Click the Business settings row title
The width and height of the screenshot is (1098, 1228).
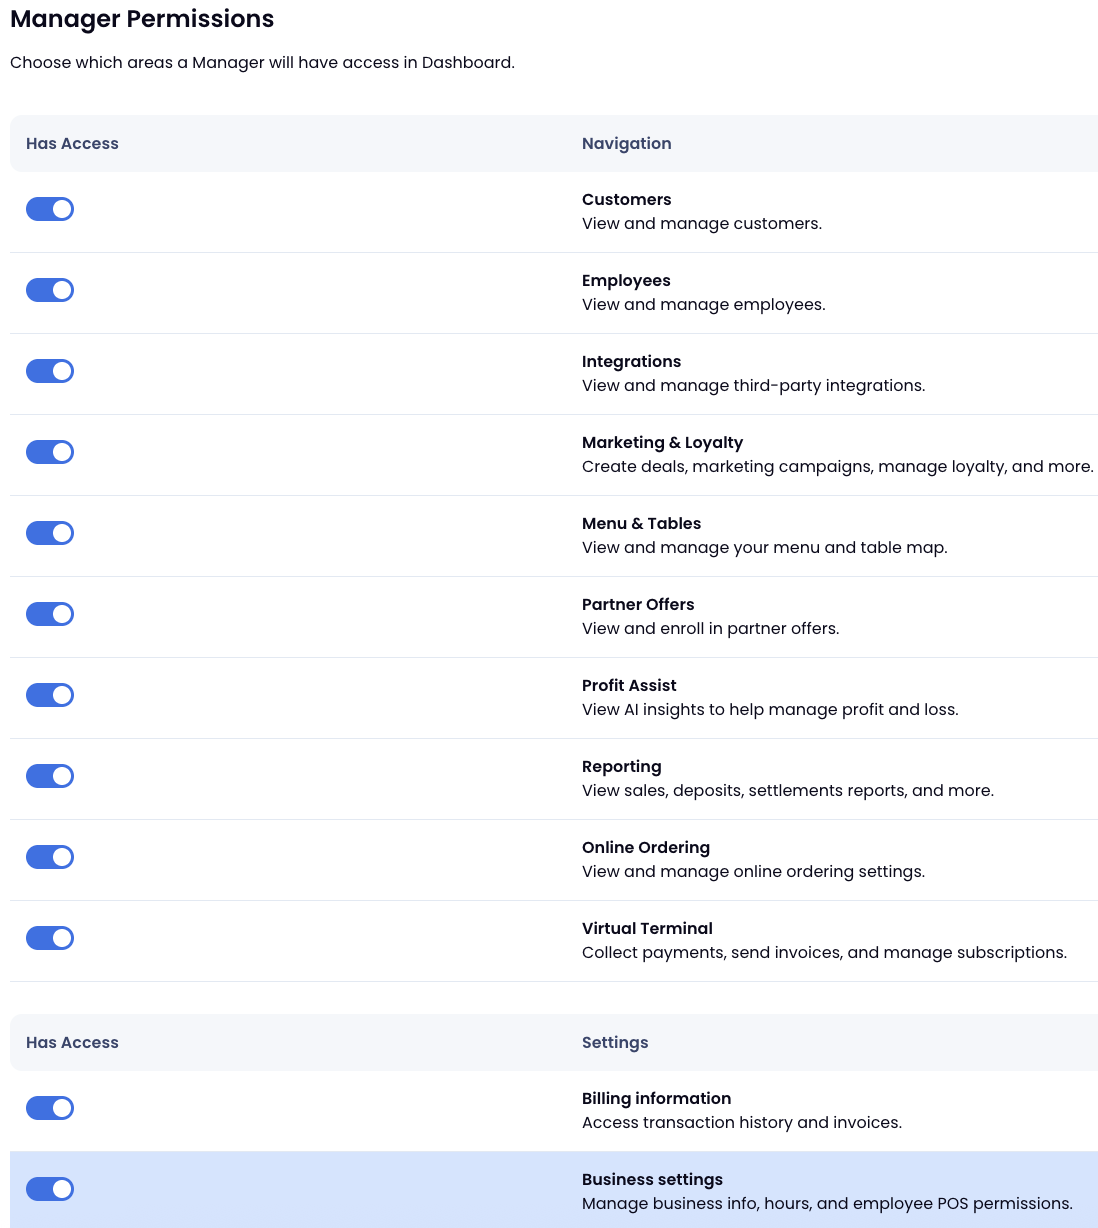[x=652, y=1180]
